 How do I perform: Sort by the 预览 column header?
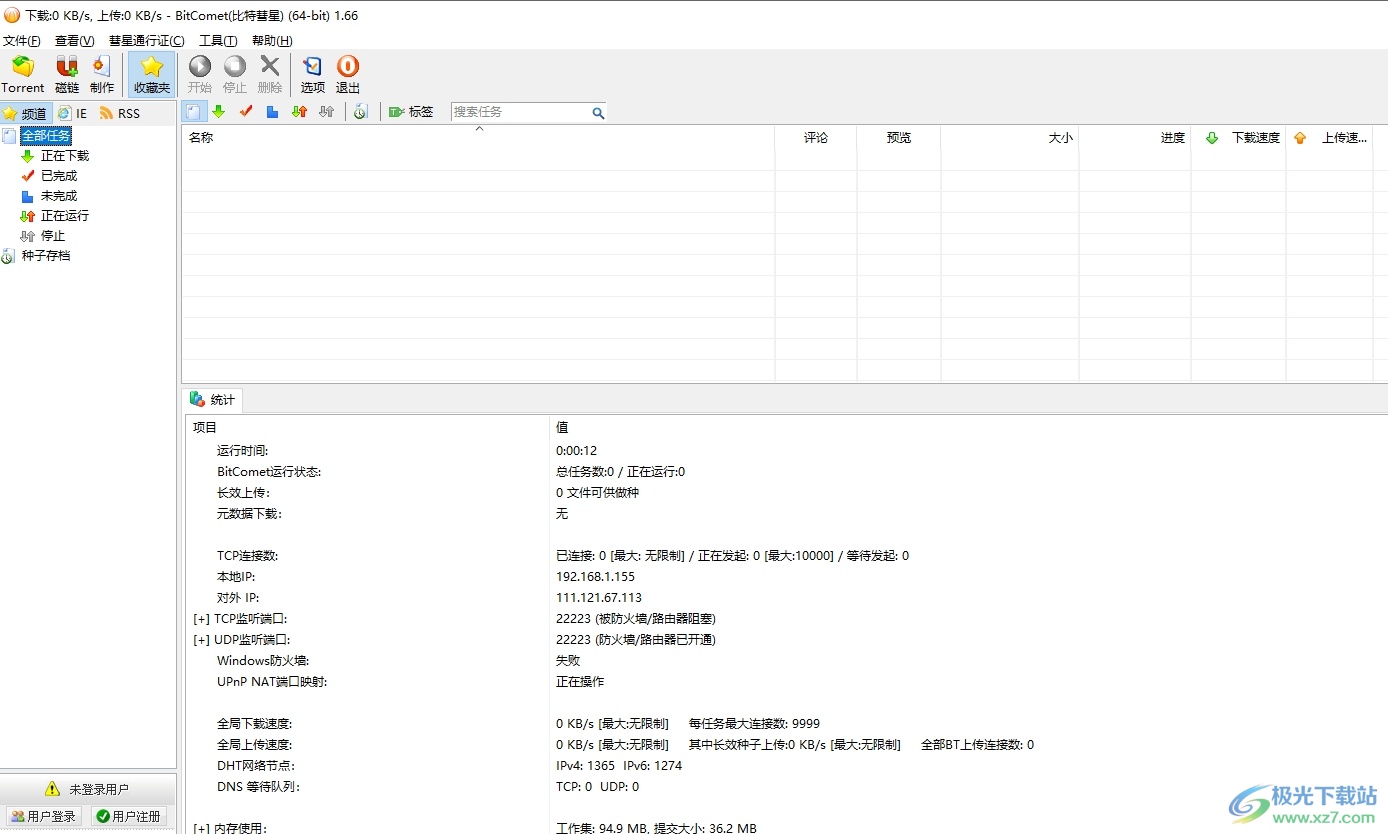tap(899, 138)
